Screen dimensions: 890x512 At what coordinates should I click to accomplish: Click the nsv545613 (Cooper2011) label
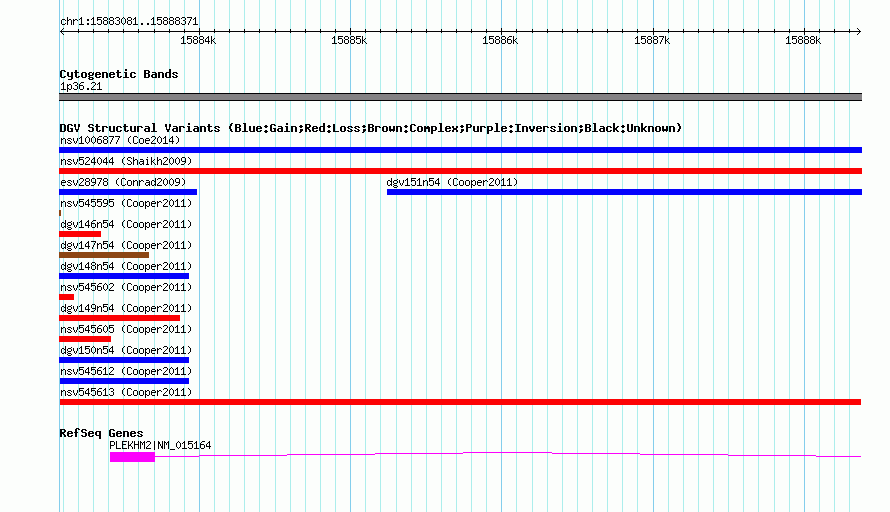(126, 392)
